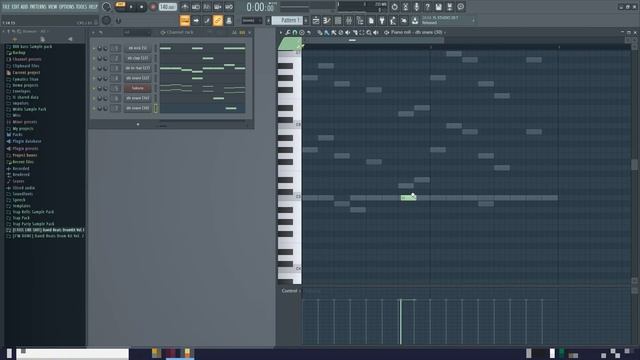Click the save icon in top toolbar
This screenshot has height=360, width=640.
pos(438,7)
